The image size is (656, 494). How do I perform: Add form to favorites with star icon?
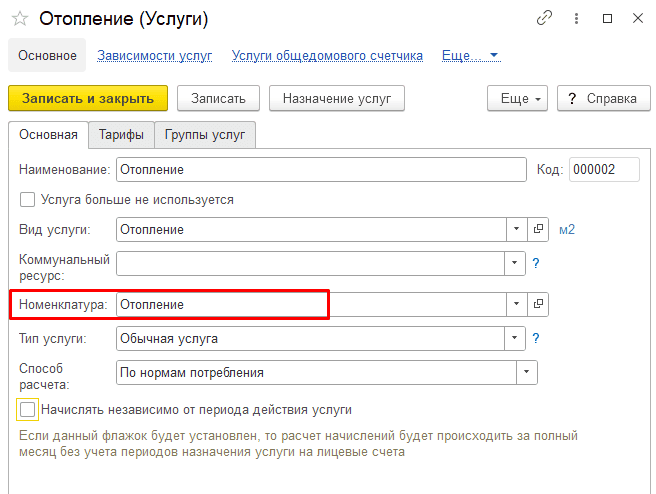coord(20,19)
